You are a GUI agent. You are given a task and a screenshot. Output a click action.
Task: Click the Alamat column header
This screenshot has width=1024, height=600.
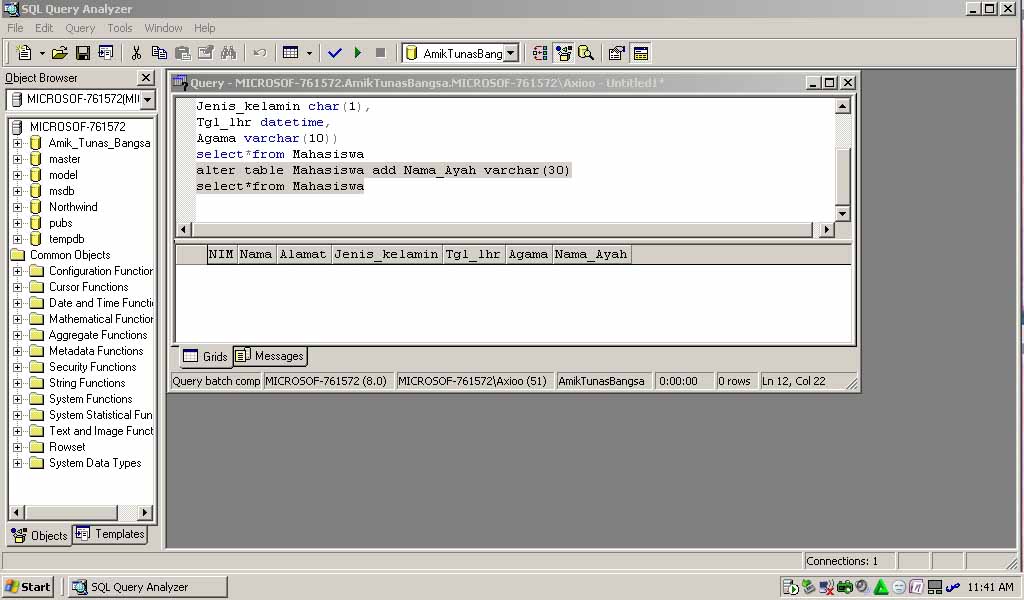[303, 255]
